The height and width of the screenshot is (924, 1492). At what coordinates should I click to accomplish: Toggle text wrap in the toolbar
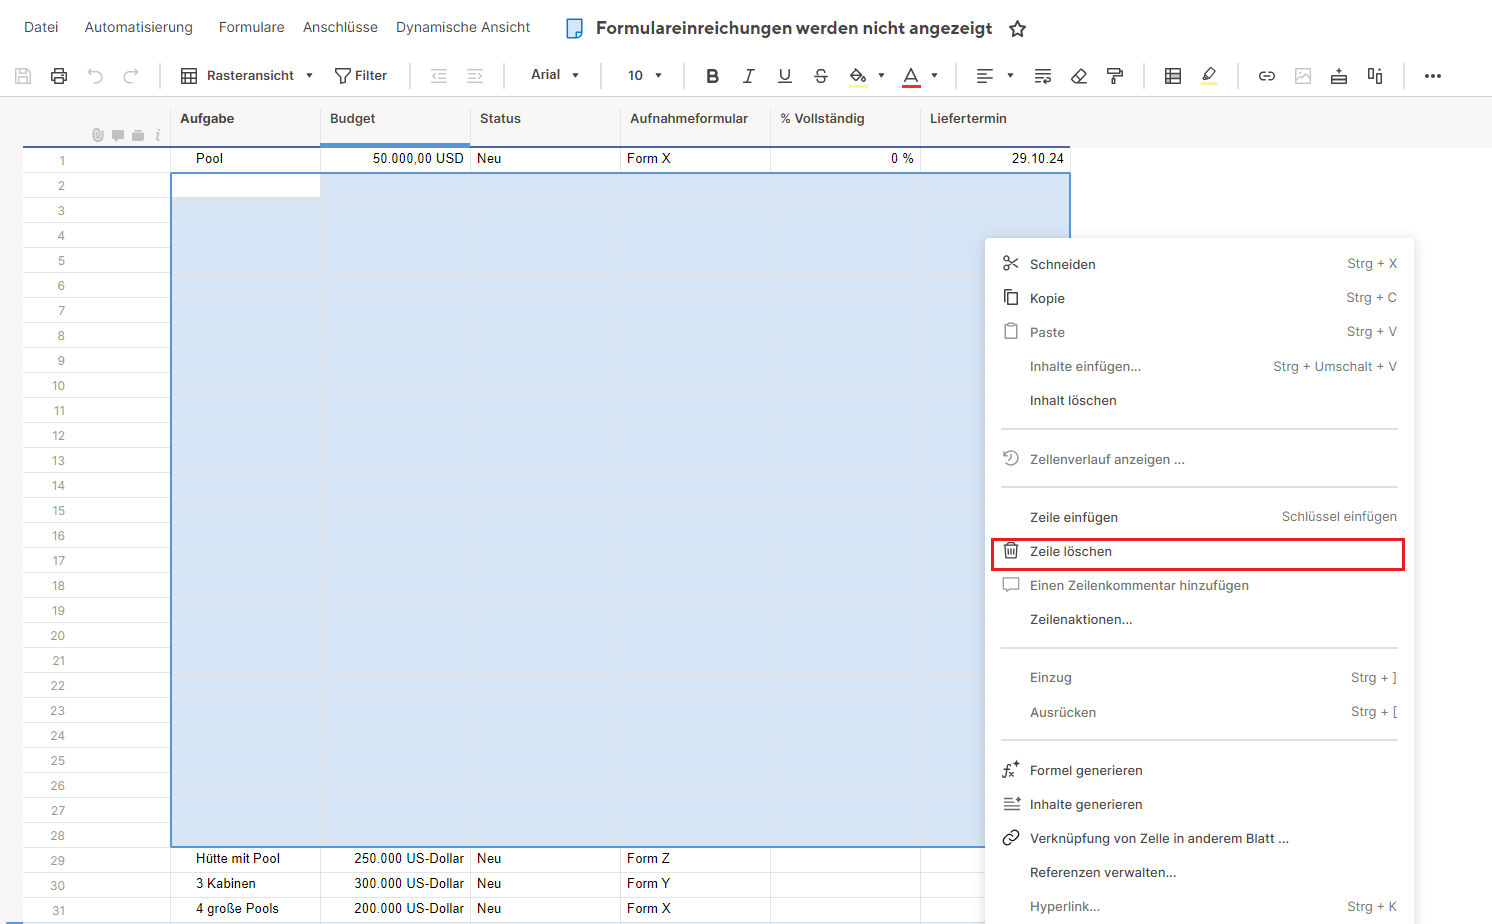point(1043,76)
